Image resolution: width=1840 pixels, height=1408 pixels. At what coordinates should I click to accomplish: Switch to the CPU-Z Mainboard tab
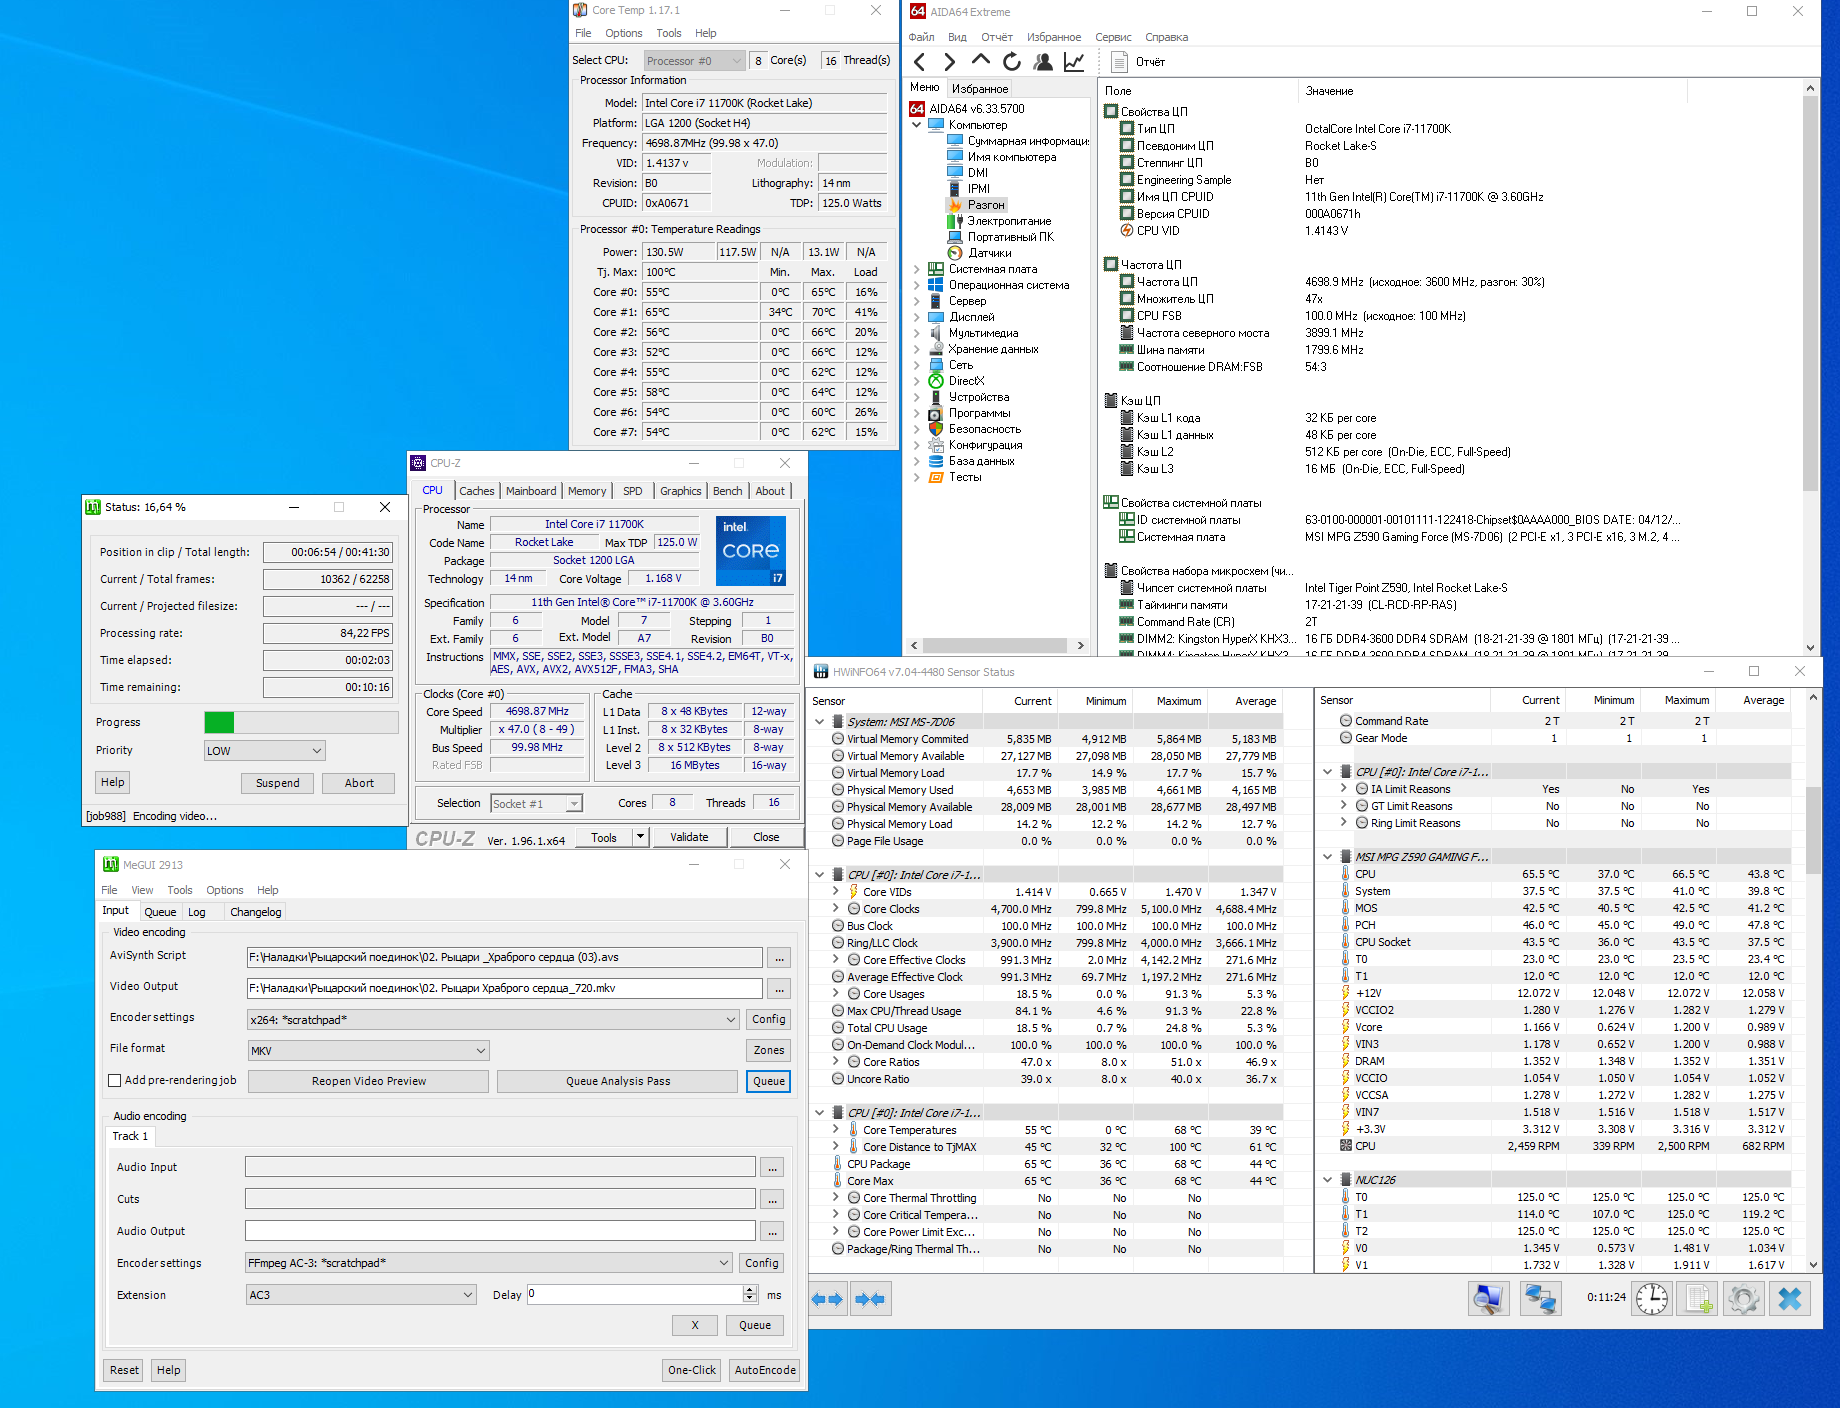(531, 491)
